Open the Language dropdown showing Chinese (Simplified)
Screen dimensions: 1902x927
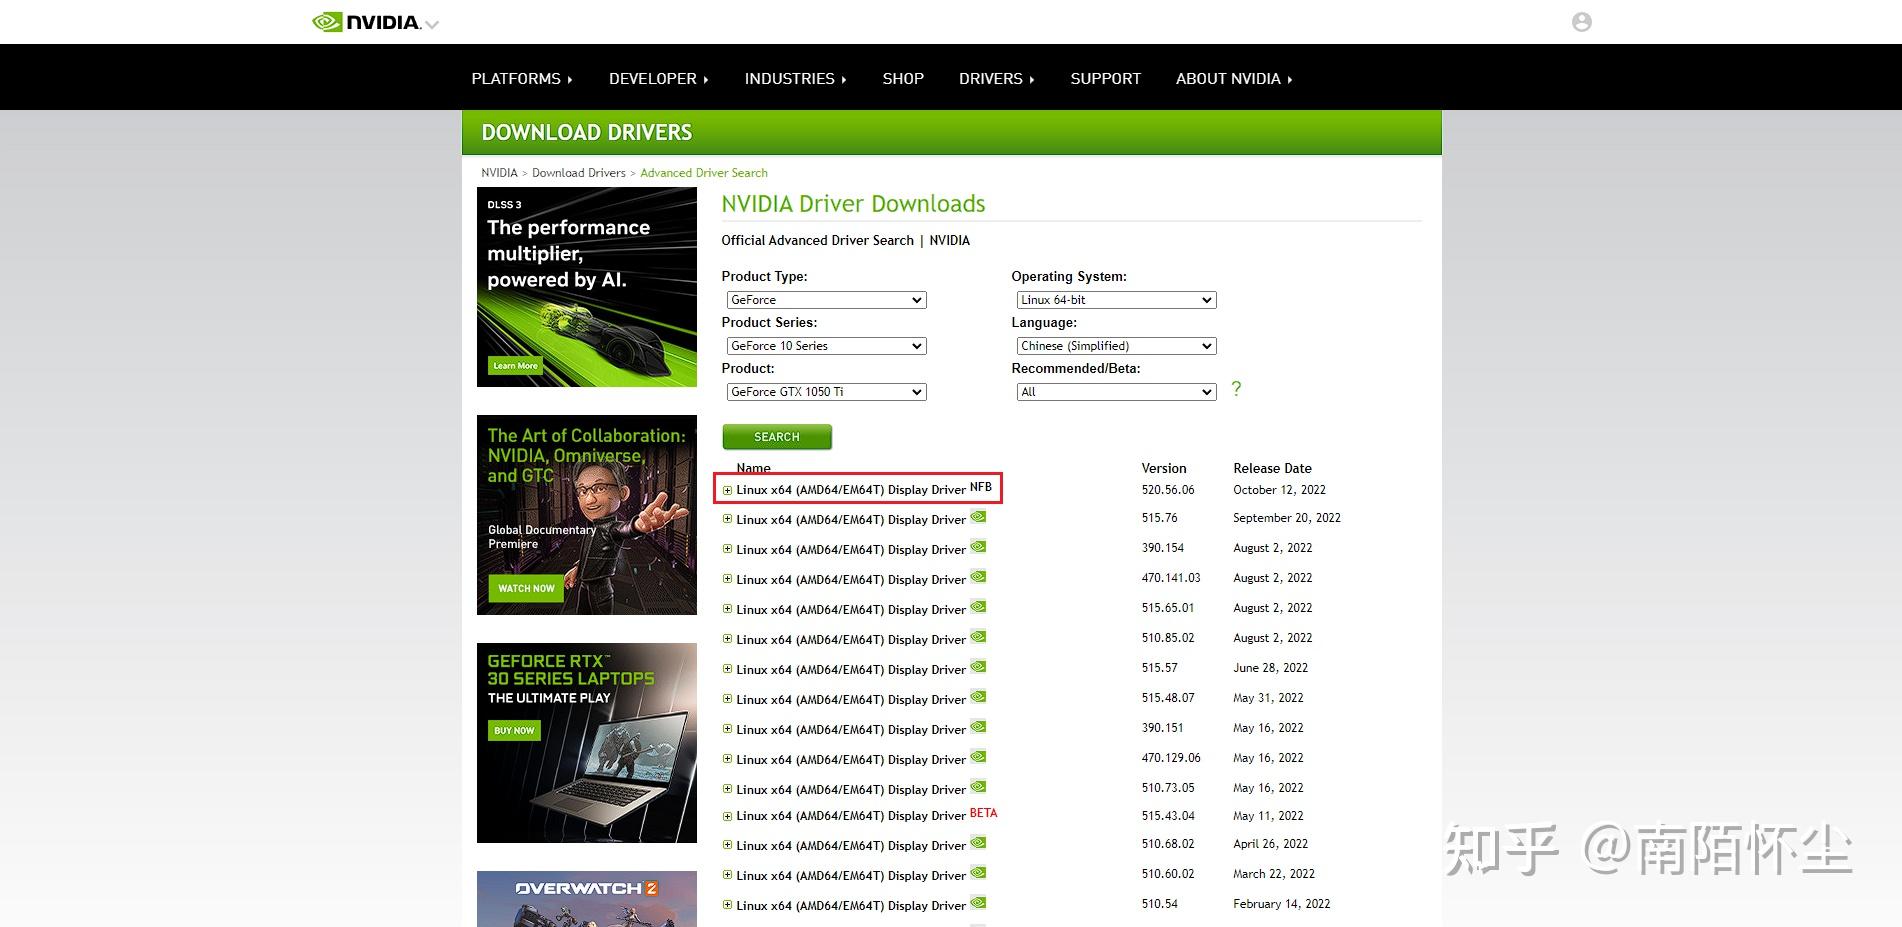tap(1116, 346)
